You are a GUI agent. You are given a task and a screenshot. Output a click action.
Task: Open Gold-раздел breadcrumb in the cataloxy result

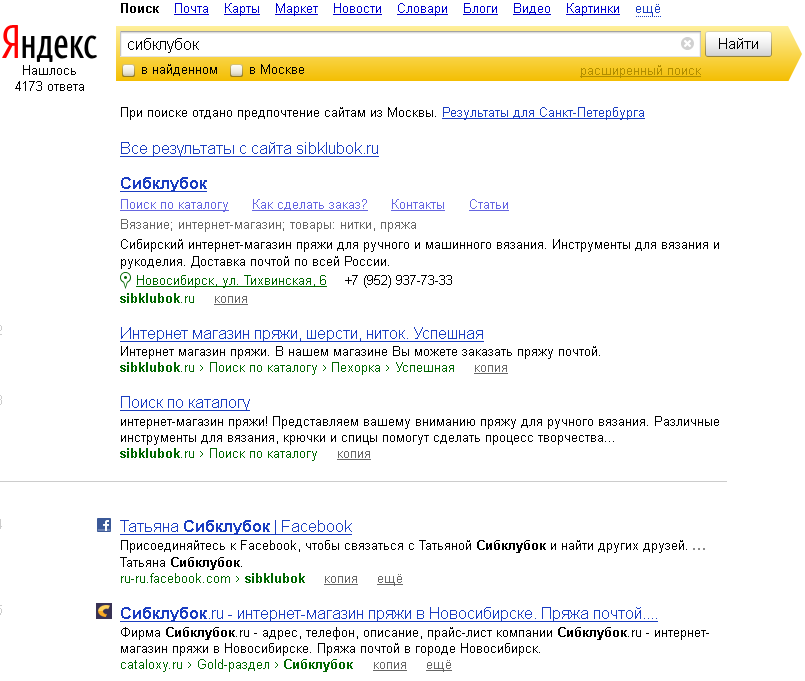tap(234, 665)
